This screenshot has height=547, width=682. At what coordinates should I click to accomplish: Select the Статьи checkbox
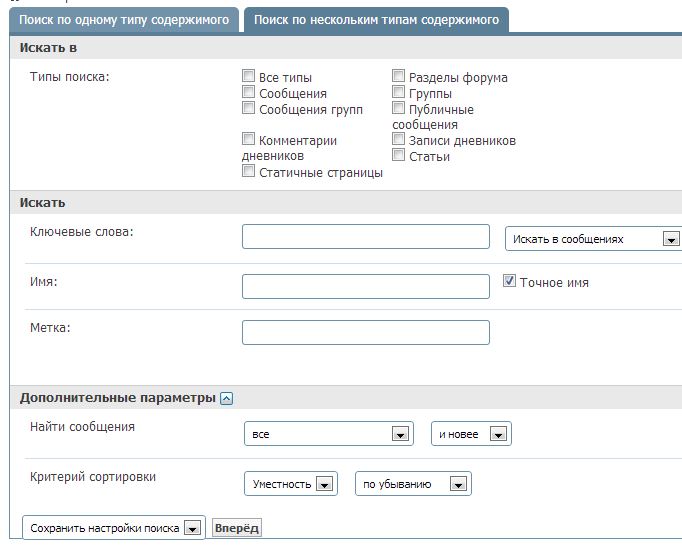point(398,155)
